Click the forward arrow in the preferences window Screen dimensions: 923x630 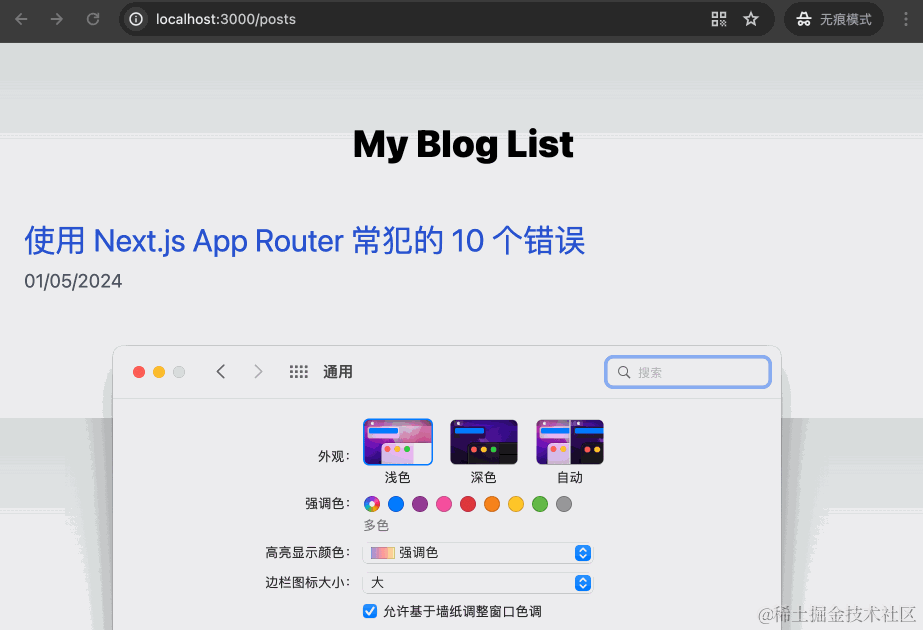click(x=258, y=371)
